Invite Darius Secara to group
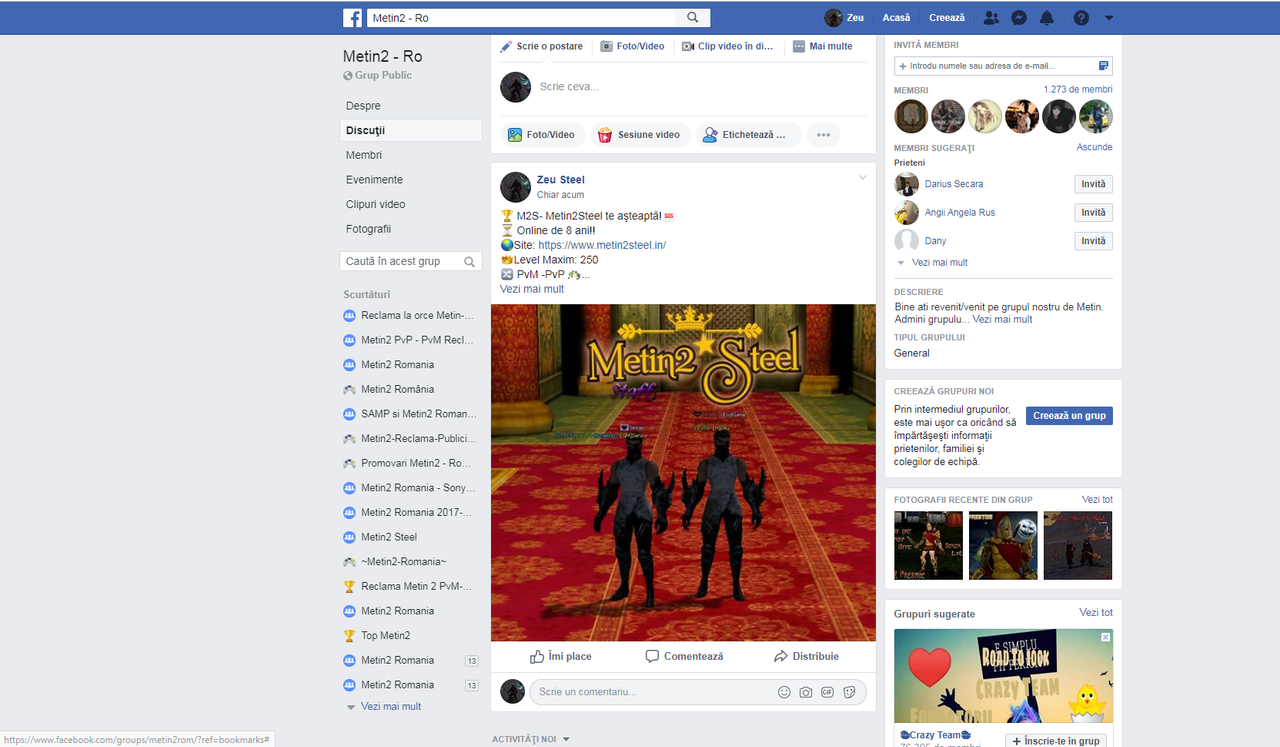Screen dimensions: 1280x747 pyautogui.click(x=1094, y=184)
